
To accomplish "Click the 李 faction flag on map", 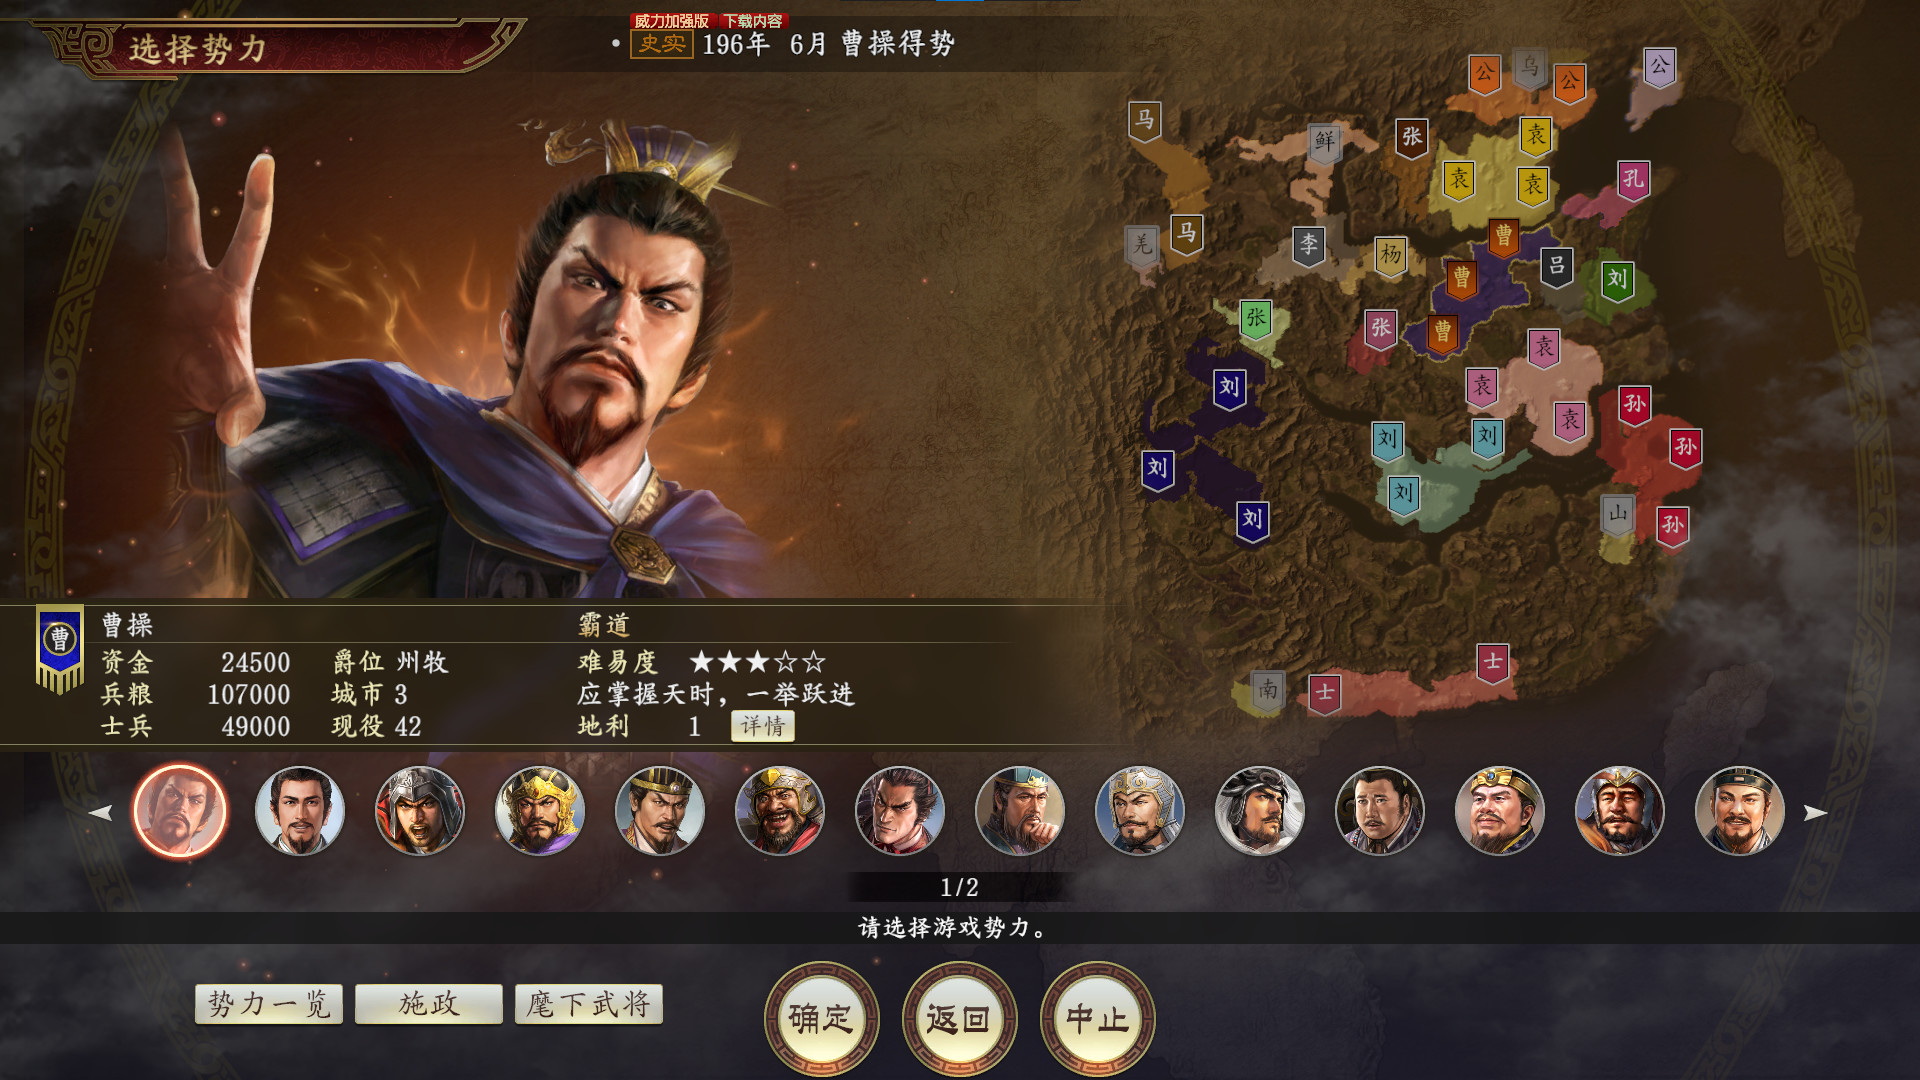I will click(x=1309, y=245).
